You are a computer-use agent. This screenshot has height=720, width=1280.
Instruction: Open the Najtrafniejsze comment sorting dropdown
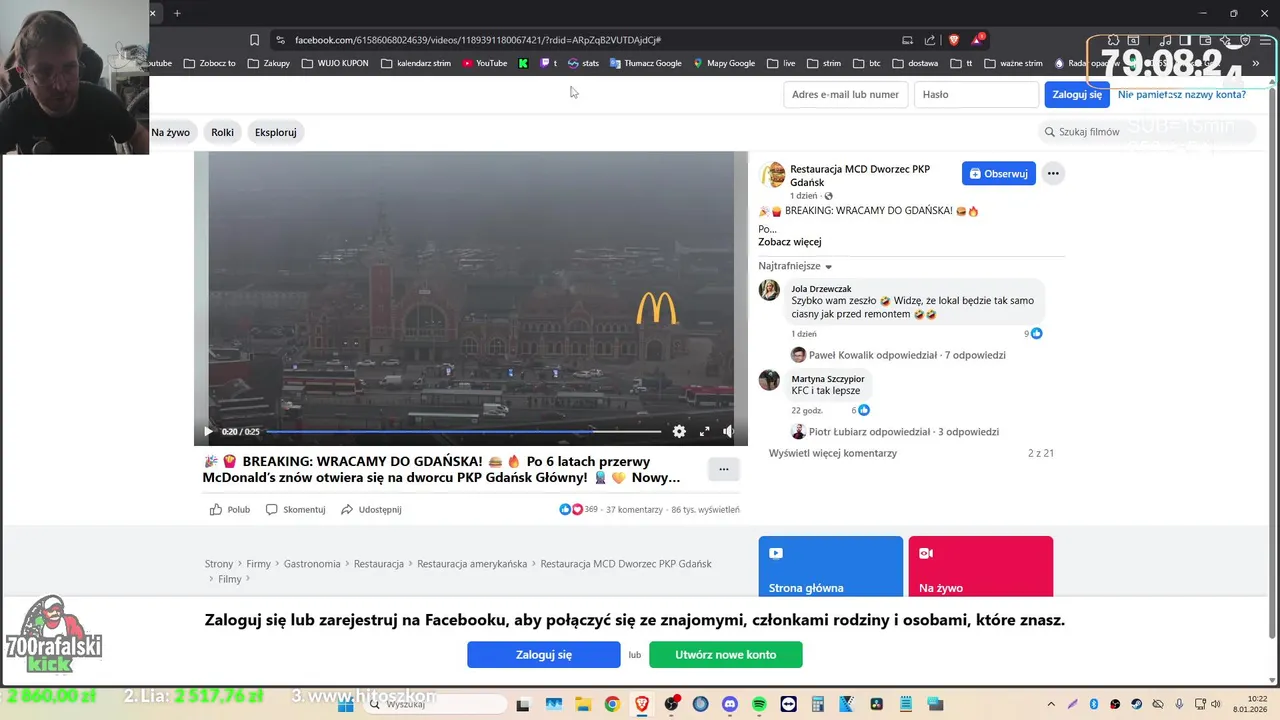tap(795, 266)
